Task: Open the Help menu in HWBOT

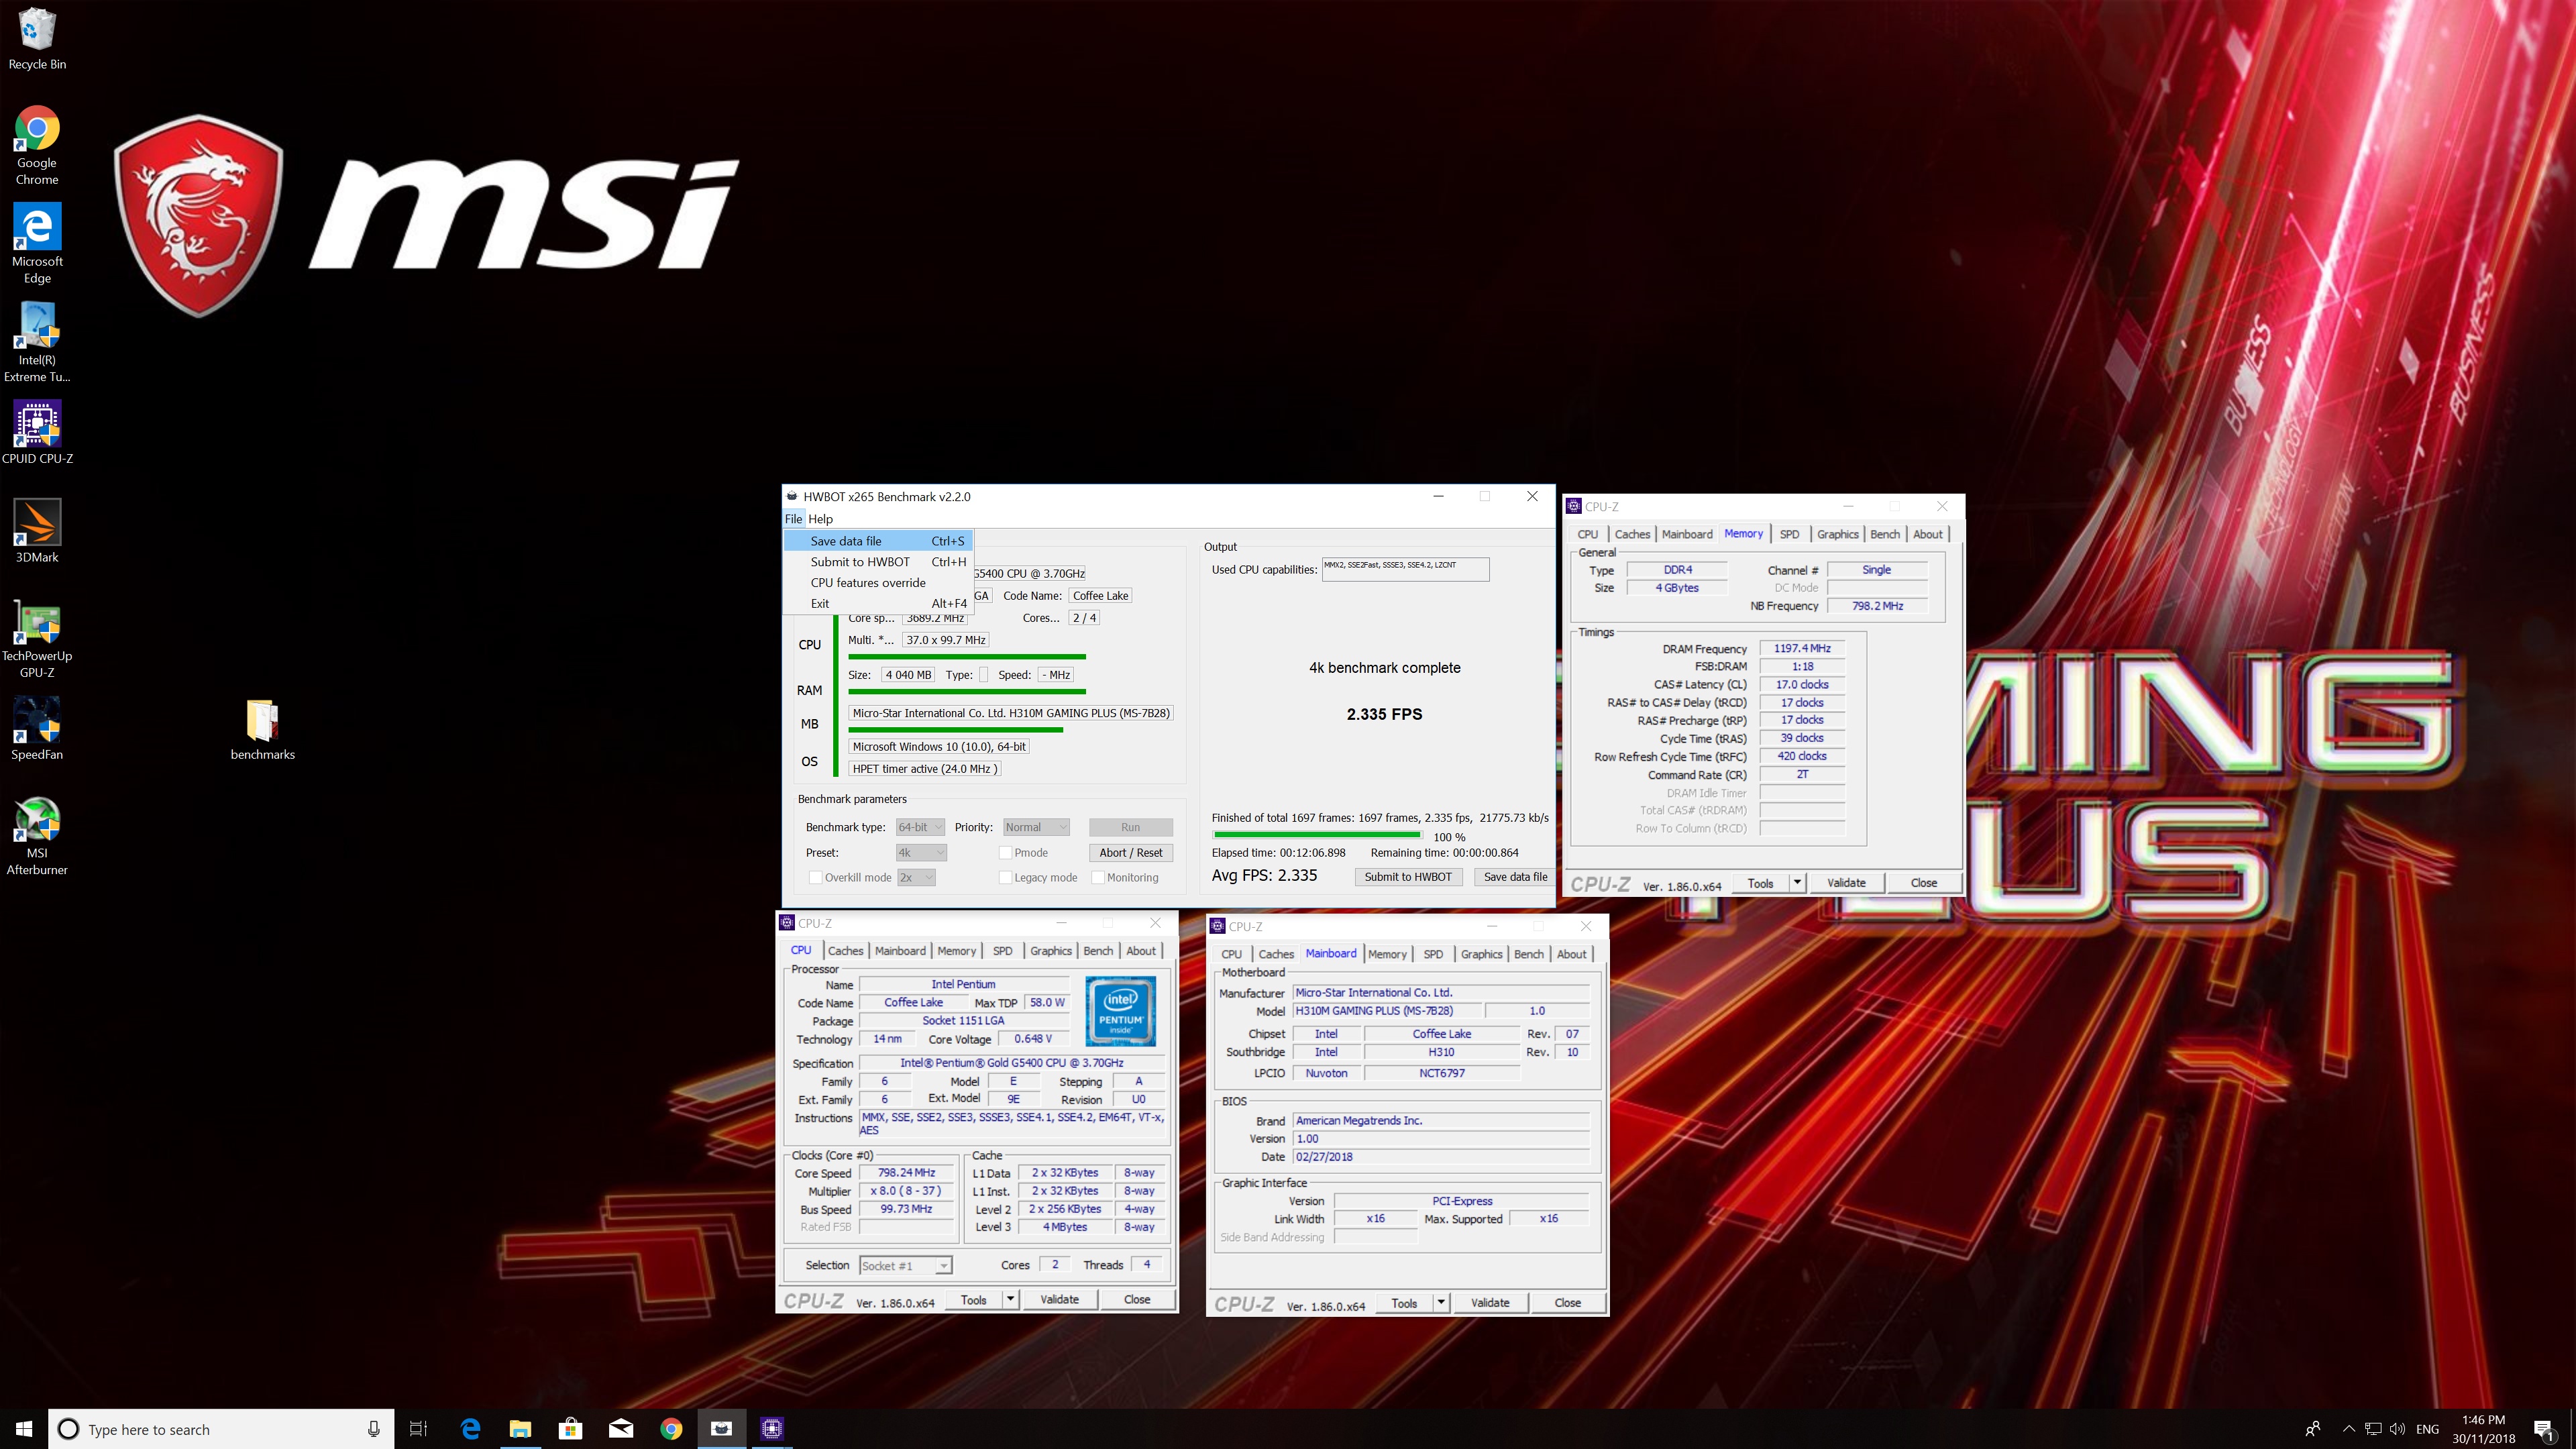Action: point(820,519)
